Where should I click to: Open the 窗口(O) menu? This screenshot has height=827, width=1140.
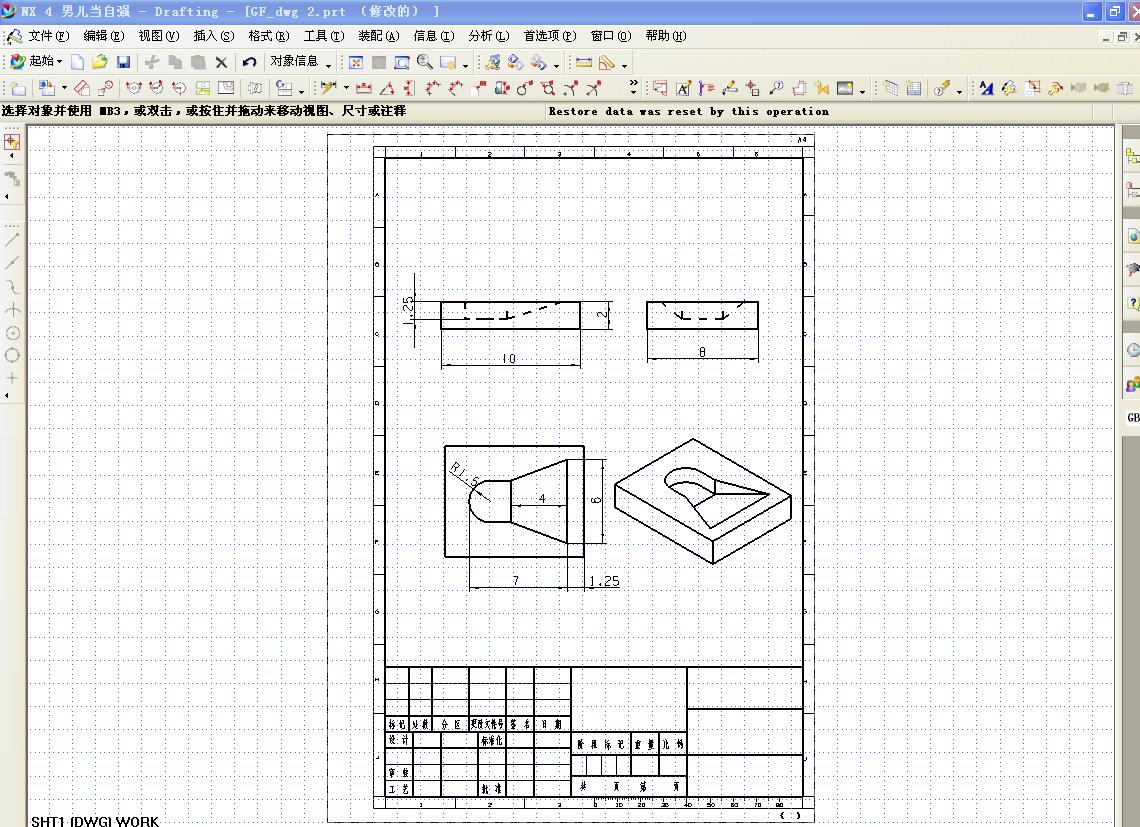(x=611, y=36)
